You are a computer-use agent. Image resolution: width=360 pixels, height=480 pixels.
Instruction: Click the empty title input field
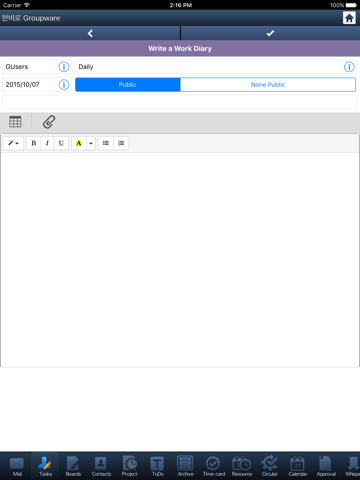[179, 102]
